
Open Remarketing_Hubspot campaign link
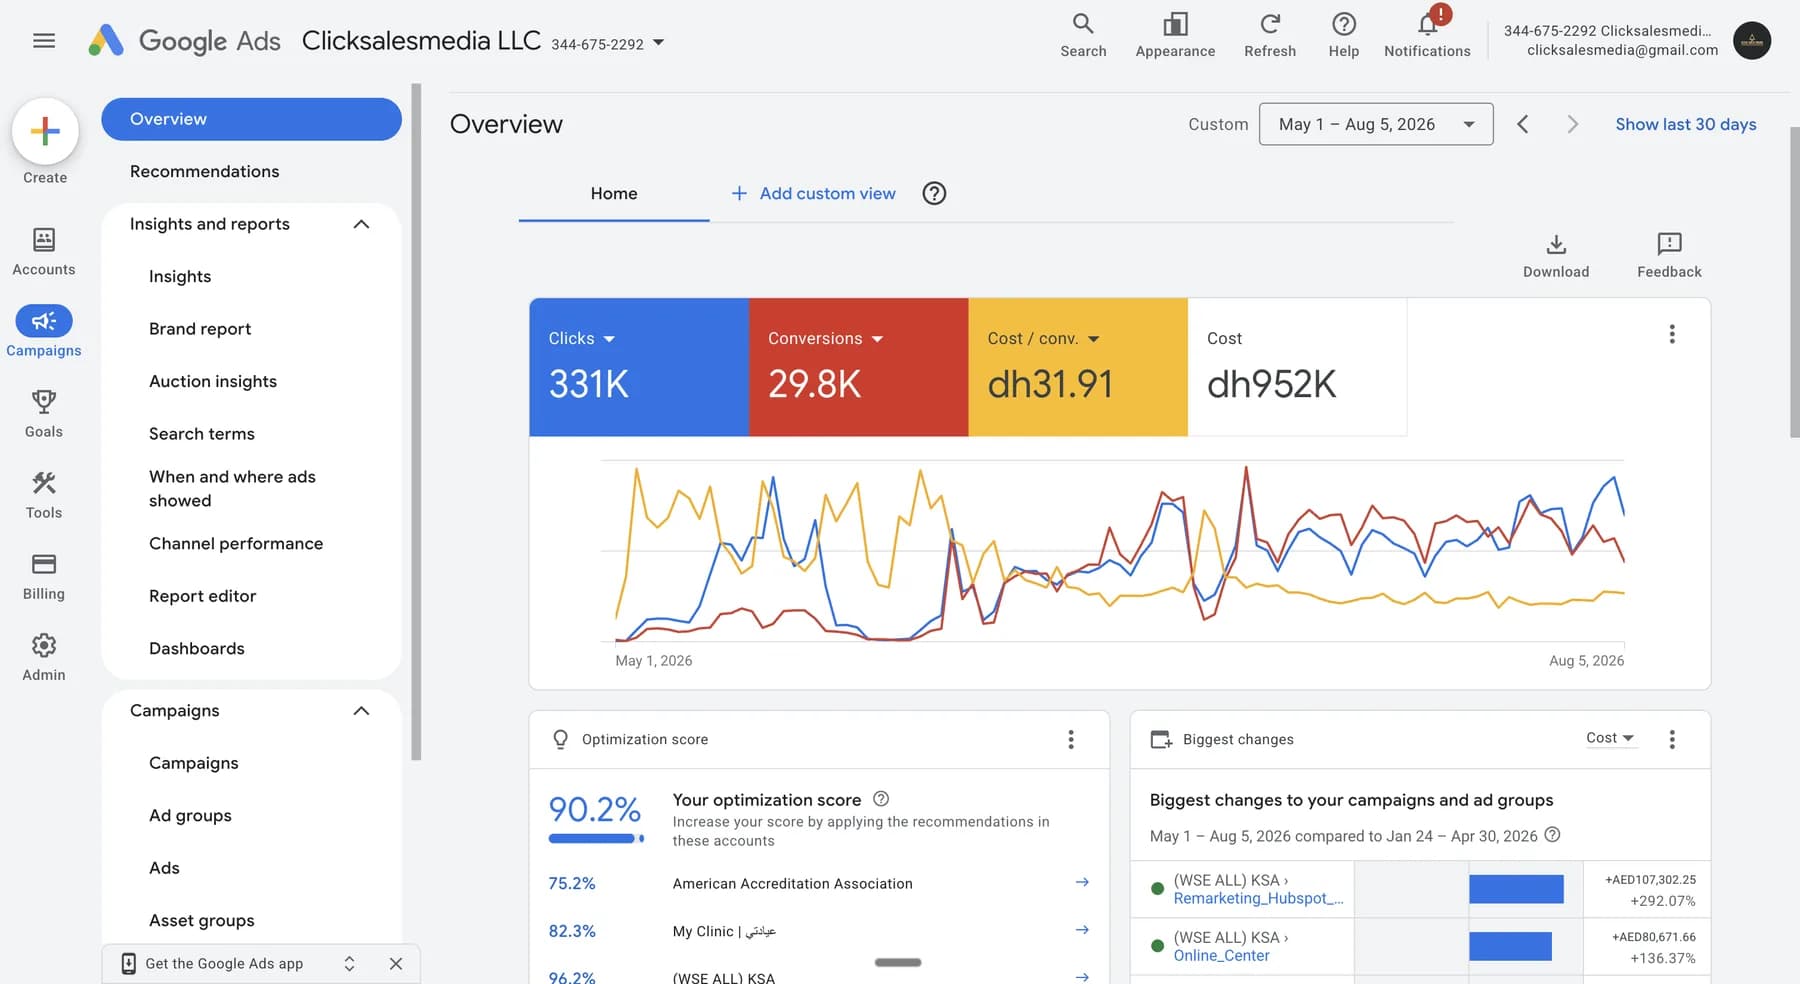pos(1258,898)
